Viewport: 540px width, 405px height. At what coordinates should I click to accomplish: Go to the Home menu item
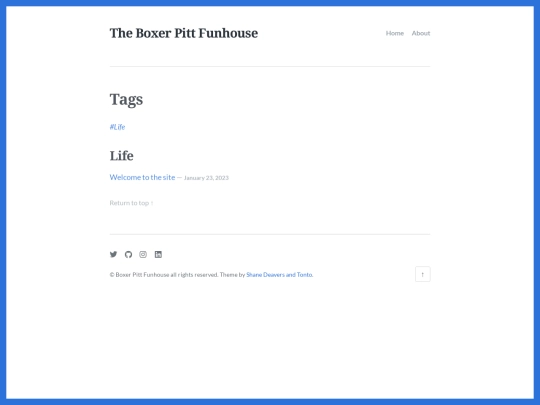tap(395, 33)
